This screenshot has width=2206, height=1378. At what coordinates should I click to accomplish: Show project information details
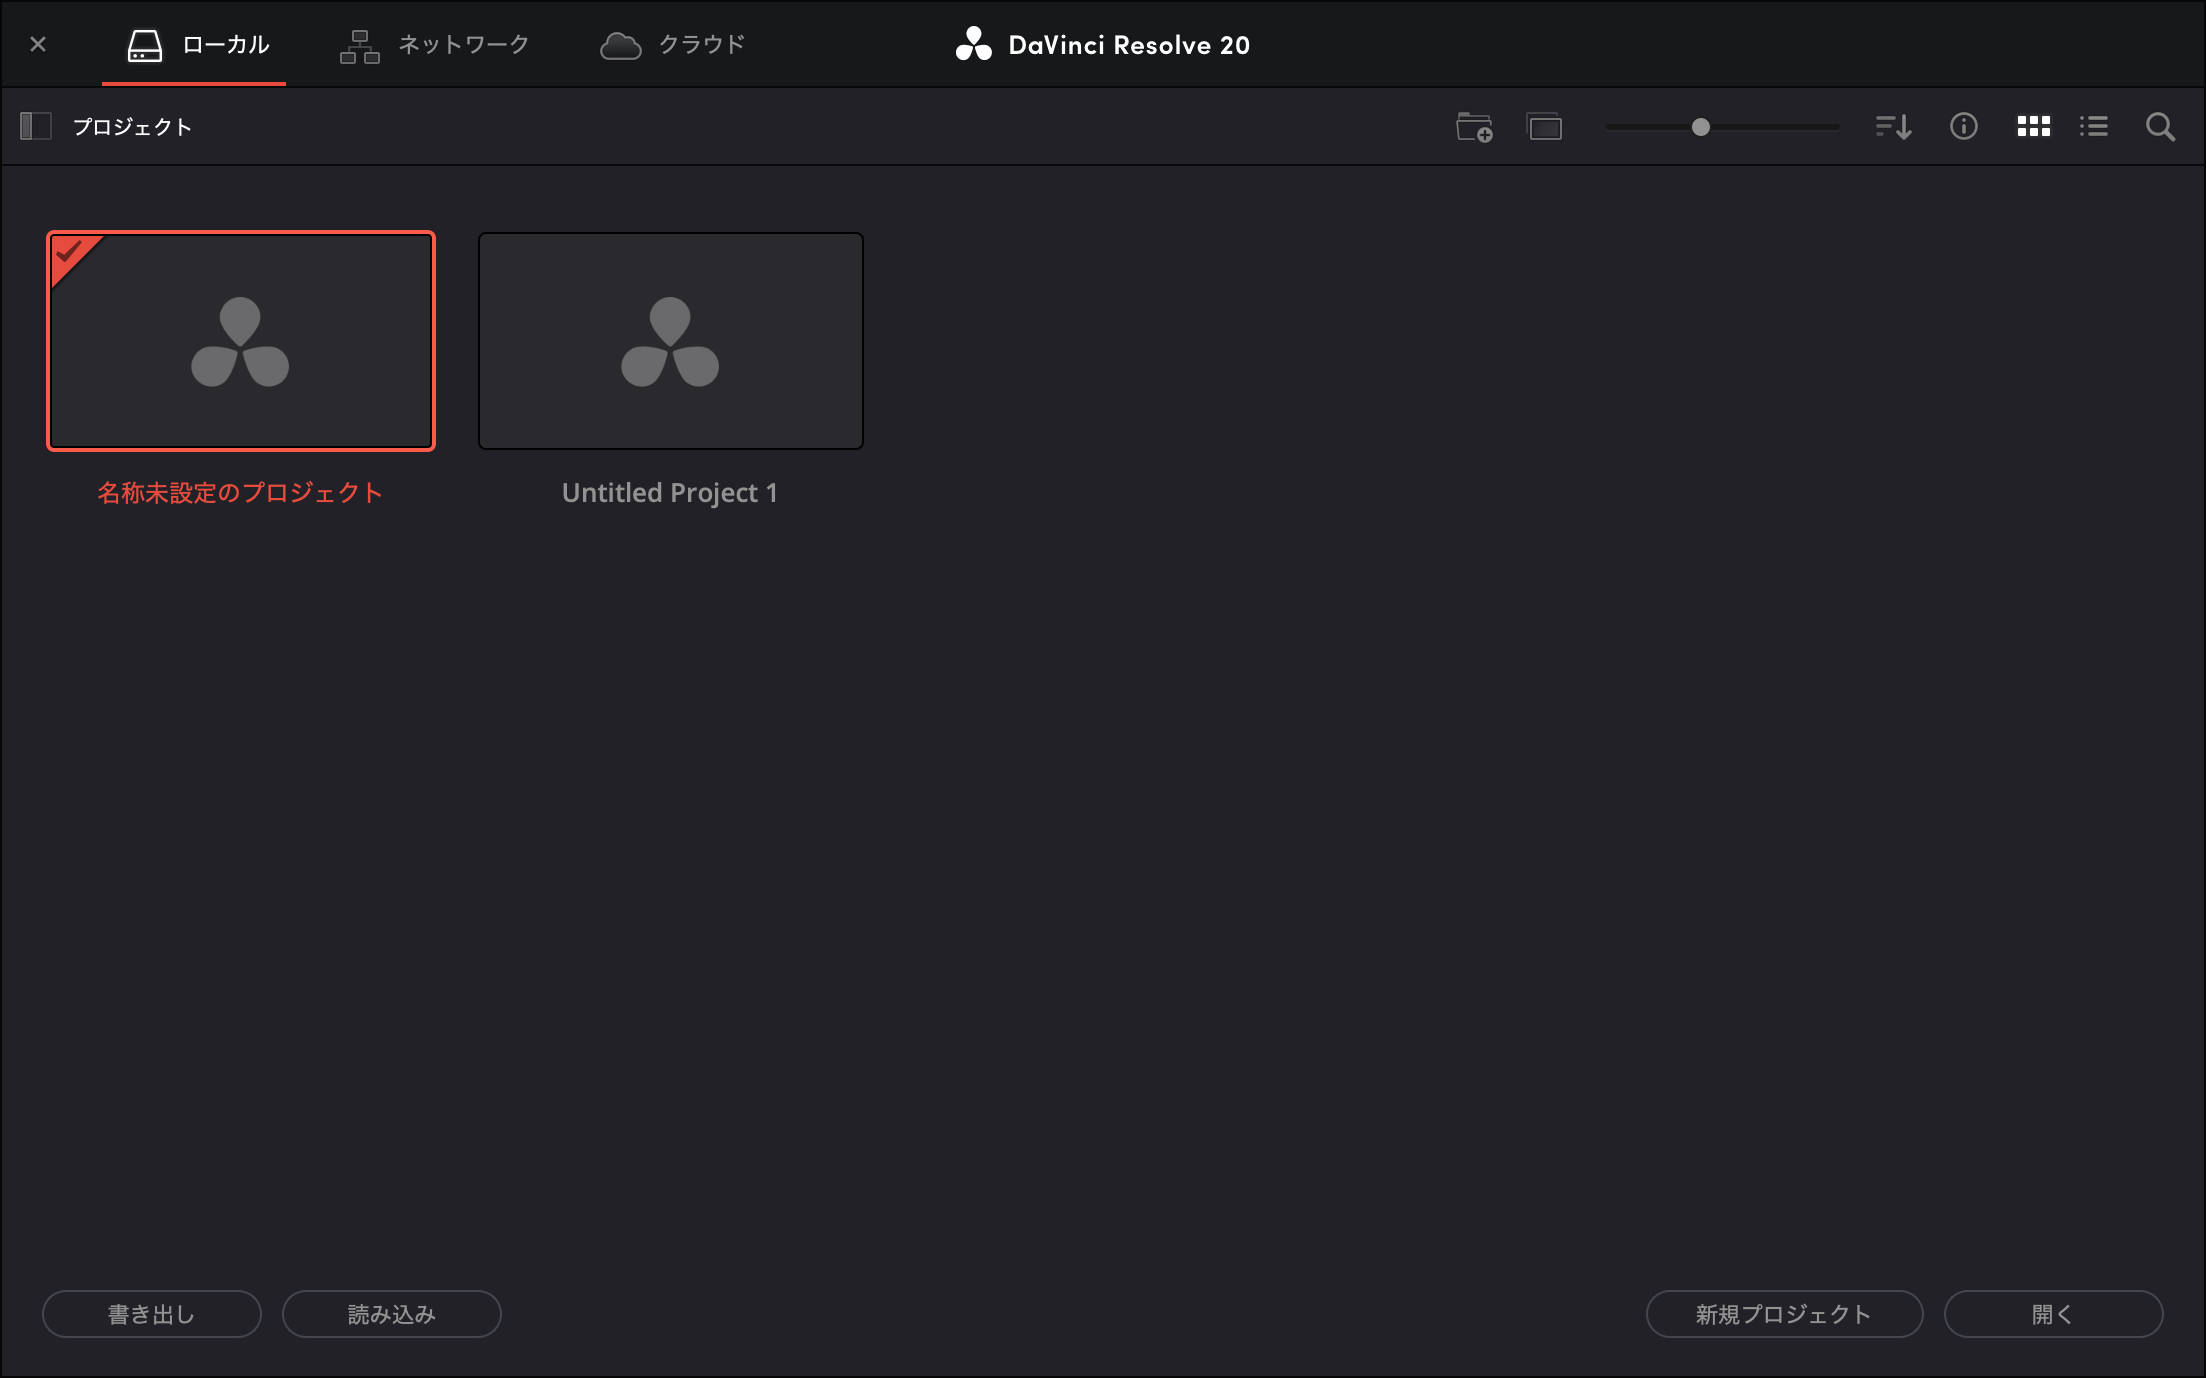click(x=1963, y=127)
